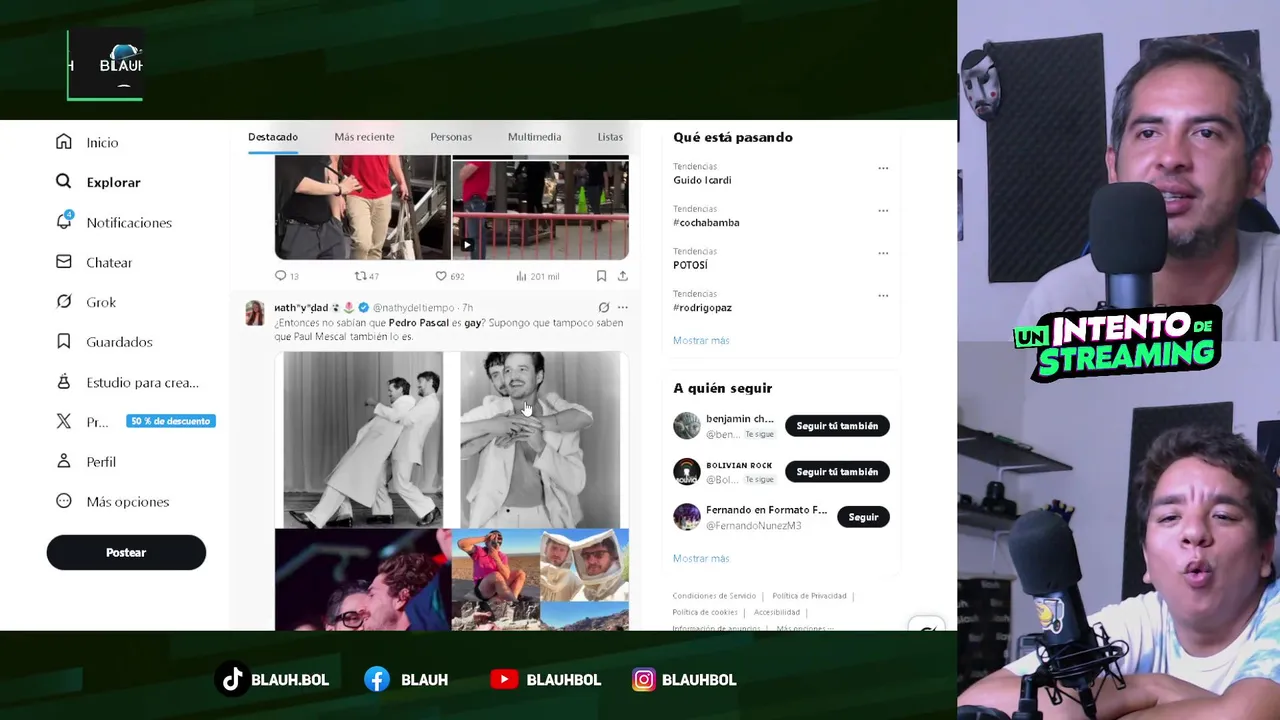Open options for #cochabamba trend
Image resolution: width=1280 pixels, height=720 pixels.
(x=883, y=211)
